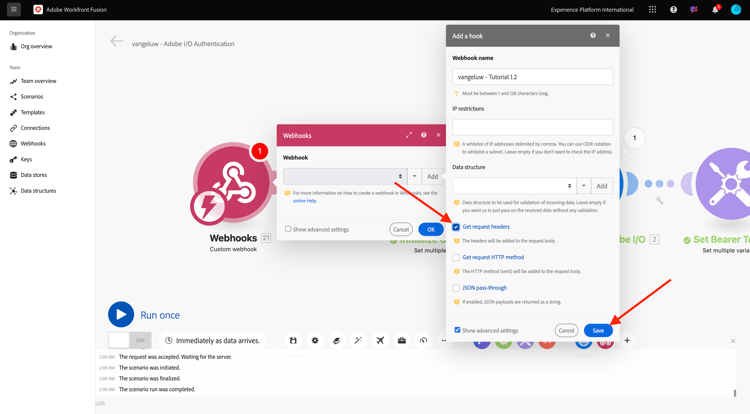Screen dimensions: 750x414
Task: Click the log scrollbar handle
Action: [735, 393]
